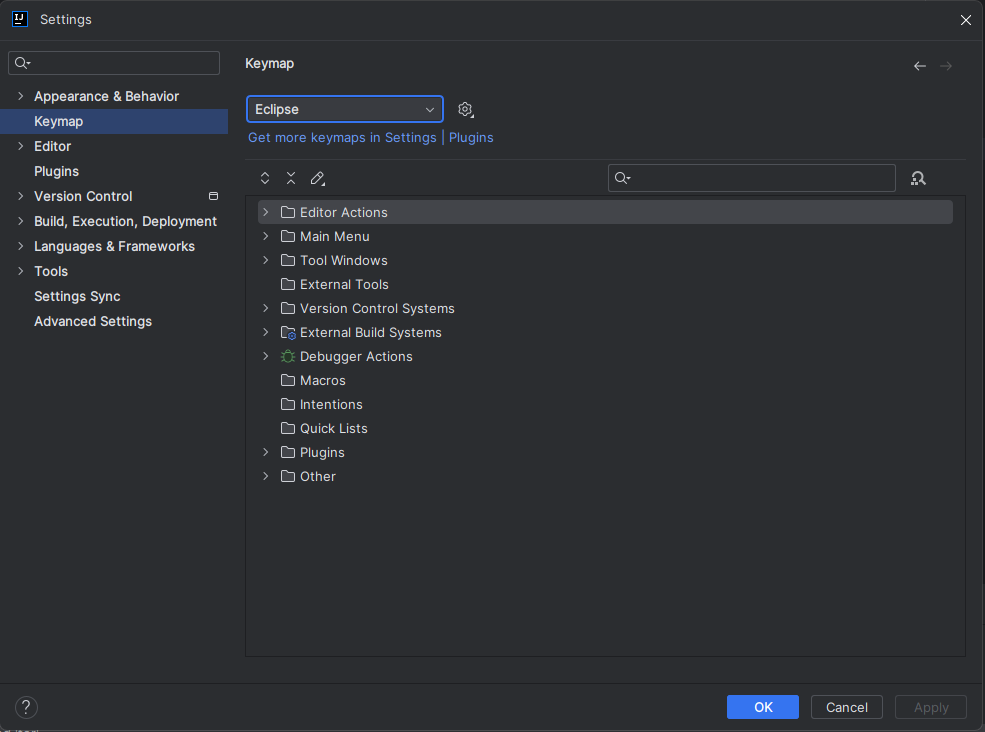The width and height of the screenshot is (985, 732).
Task: Open the Eclipse keymap dropdown
Action: (x=345, y=109)
